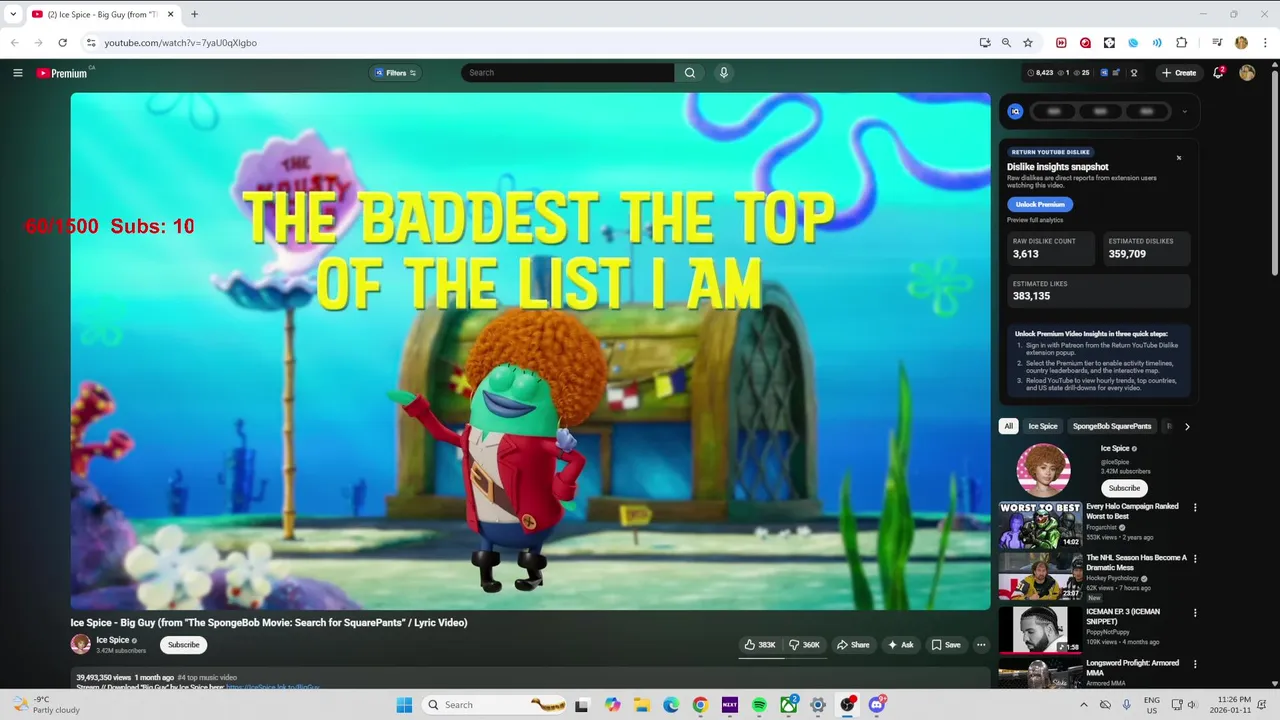Open more actions ellipsis under video

[x=981, y=645]
